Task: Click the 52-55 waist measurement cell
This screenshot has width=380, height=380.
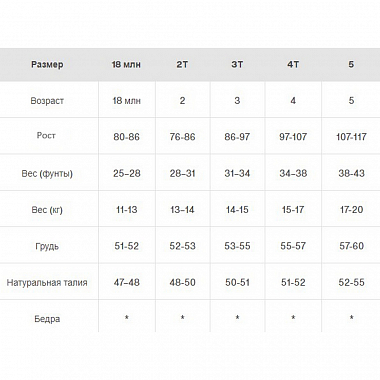Action: [351, 282]
